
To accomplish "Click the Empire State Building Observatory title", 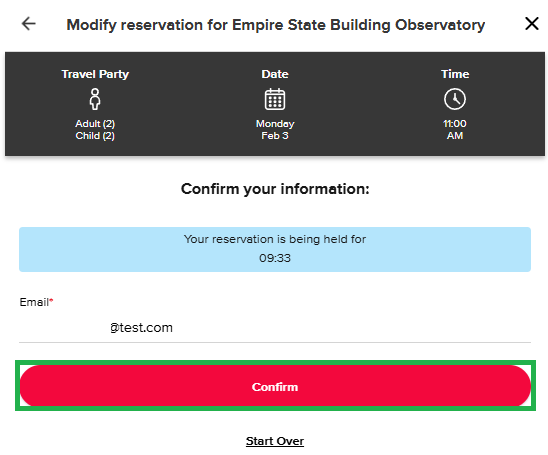I will tap(275, 25).
